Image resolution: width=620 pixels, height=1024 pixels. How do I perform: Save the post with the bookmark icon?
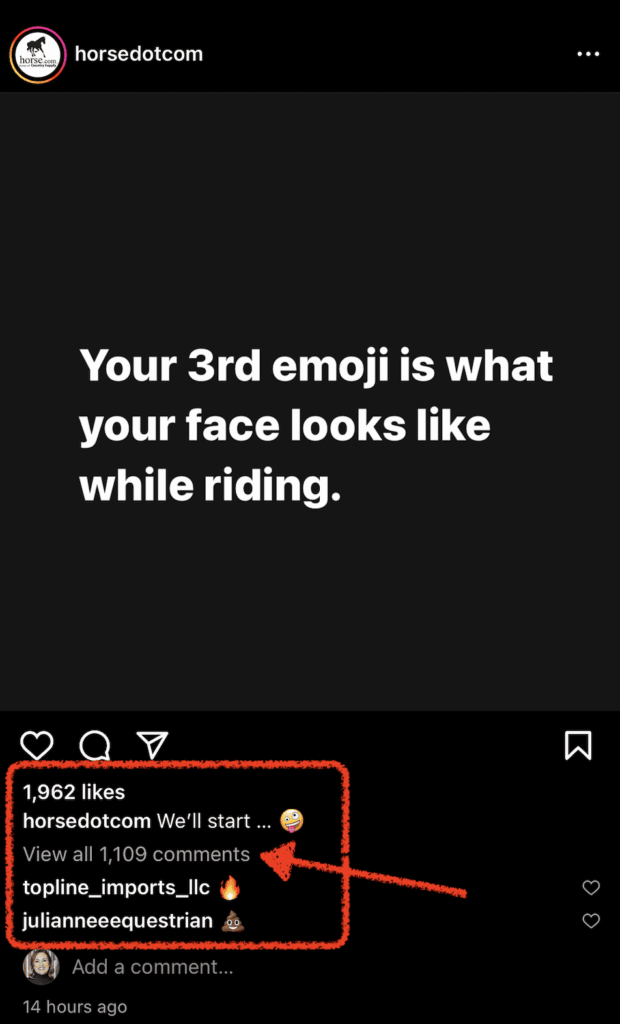[x=578, y=745]
